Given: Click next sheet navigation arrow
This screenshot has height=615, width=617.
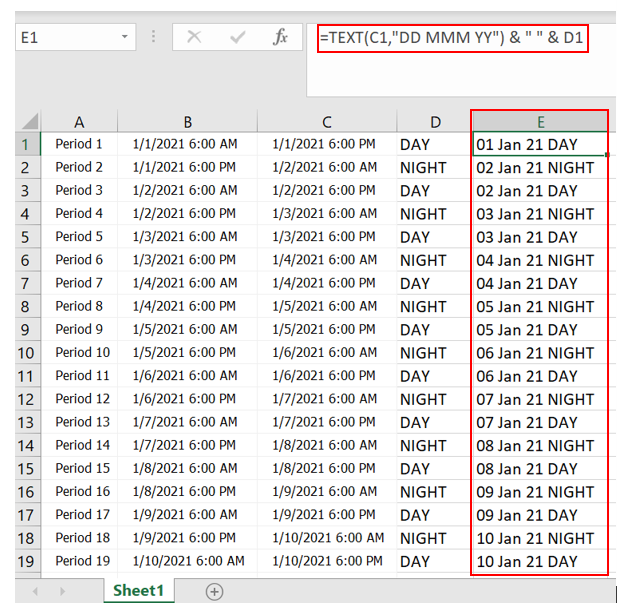Looking at the screenshot, I should pos(62,591).
